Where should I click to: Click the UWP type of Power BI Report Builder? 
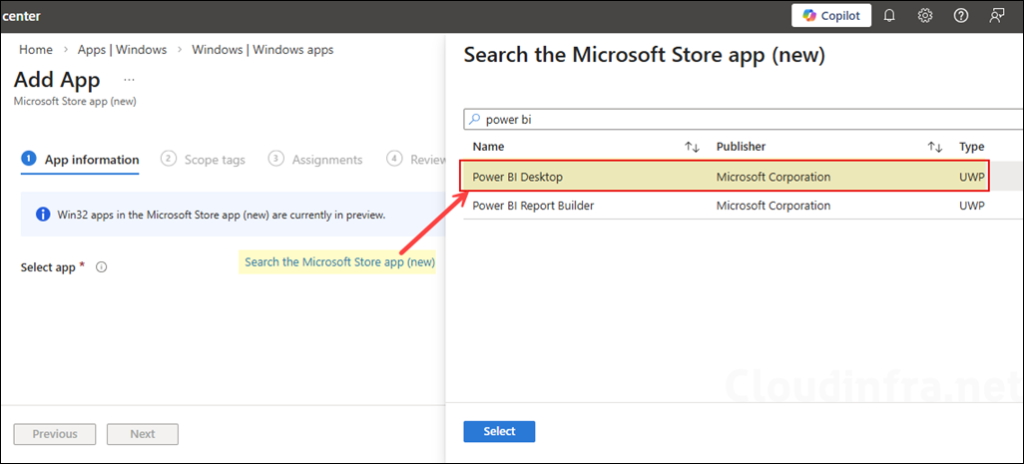point(972,206)
